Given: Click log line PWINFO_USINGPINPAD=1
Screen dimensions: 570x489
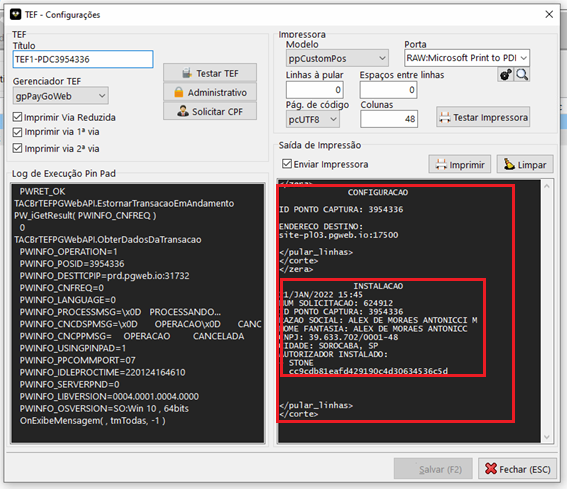Looking at the screenshot, I should point(73,348).
